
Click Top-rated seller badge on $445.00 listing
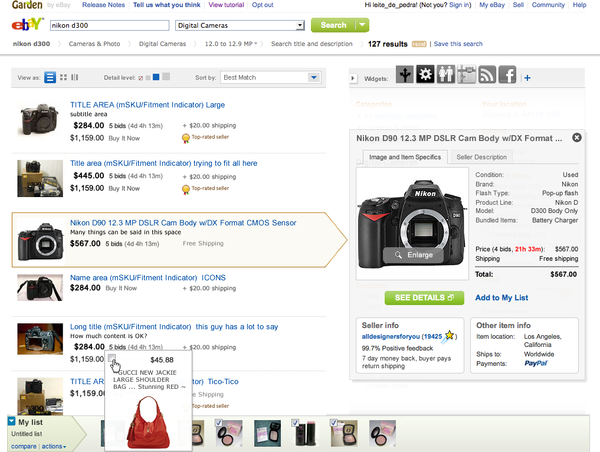205,188
